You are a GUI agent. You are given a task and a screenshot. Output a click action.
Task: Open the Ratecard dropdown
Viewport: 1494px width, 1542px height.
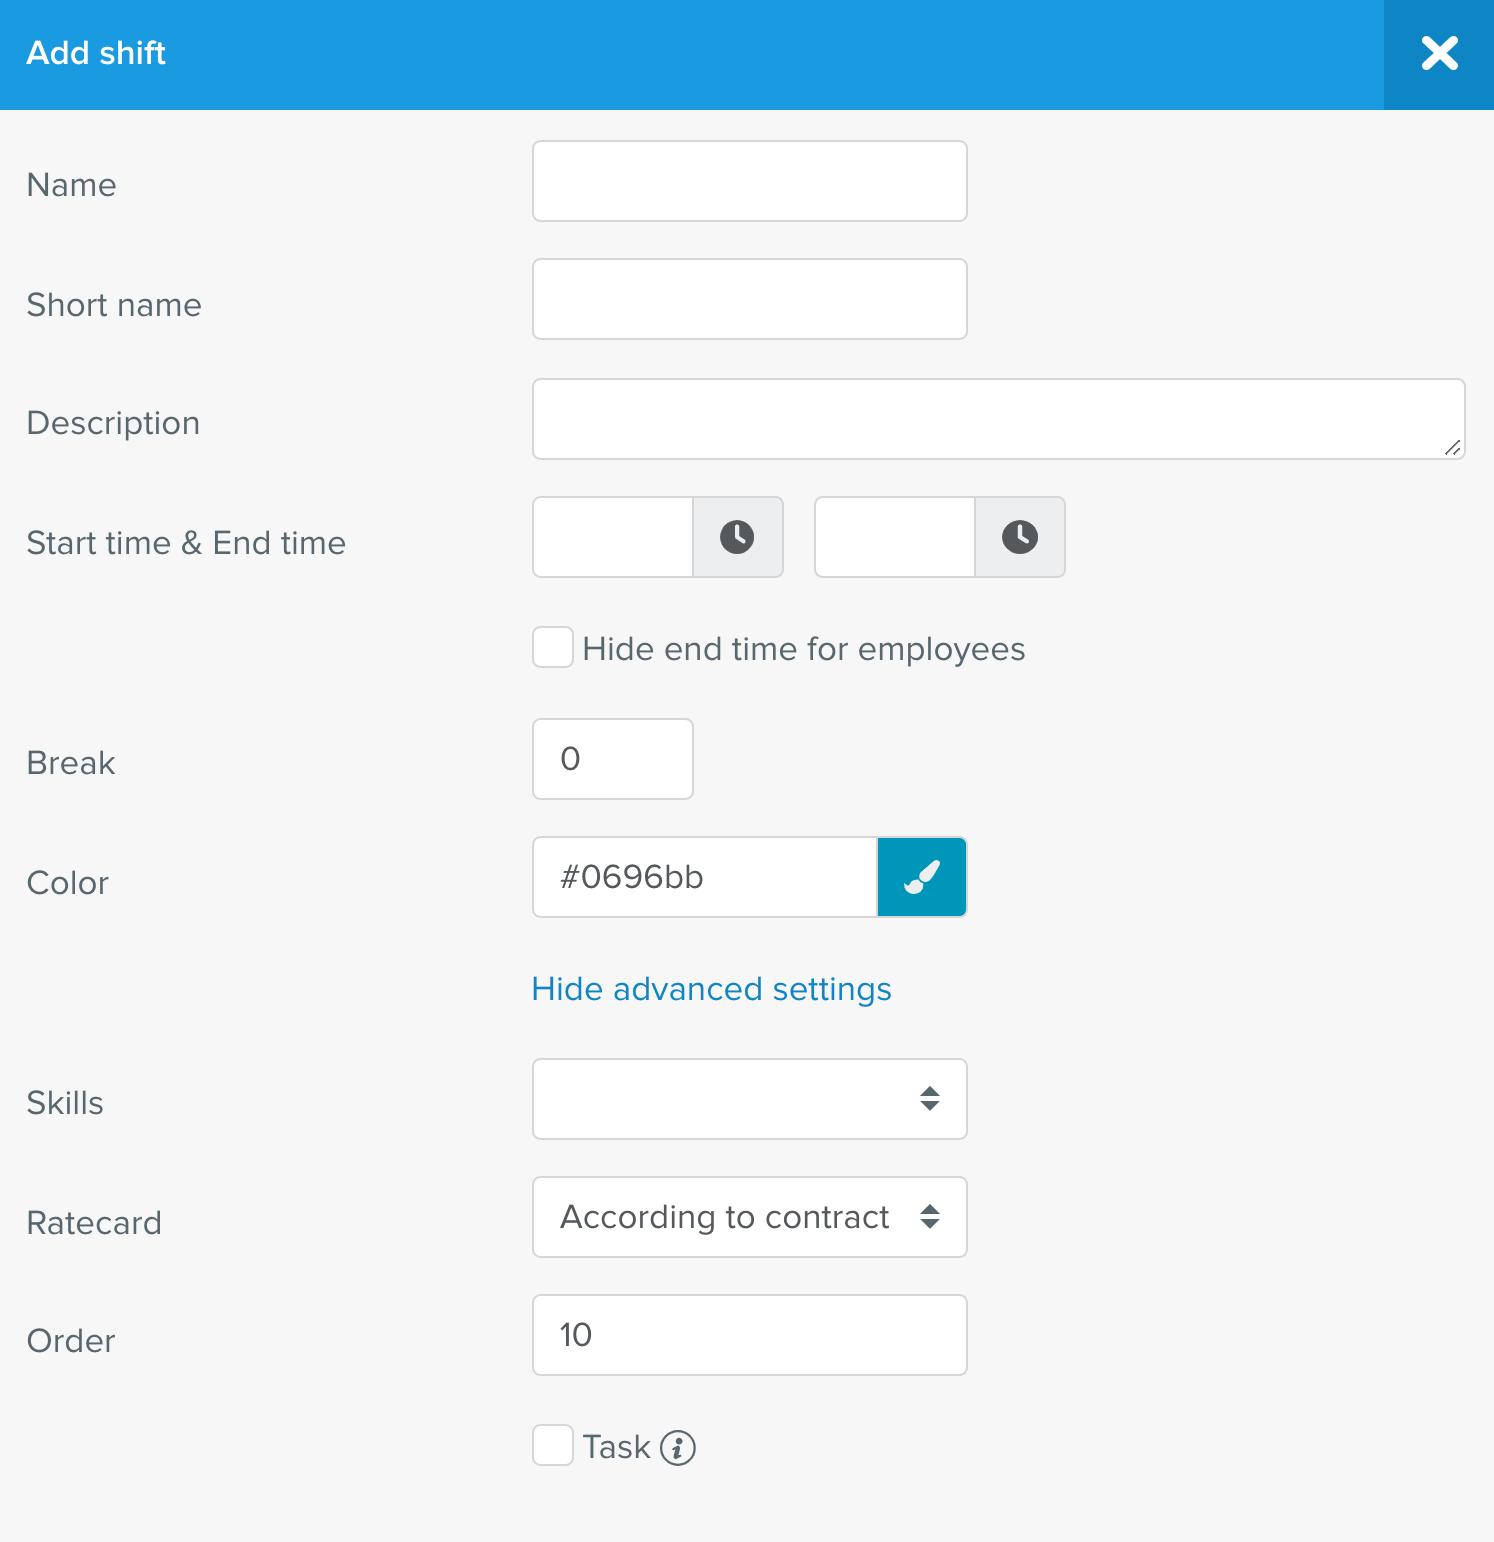click(x=749, y=1217)
